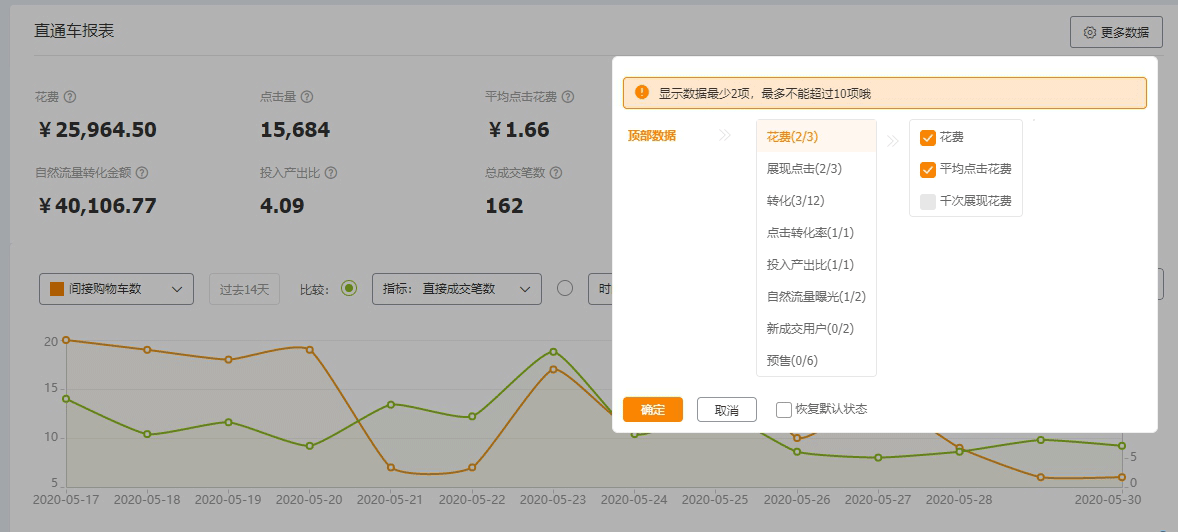Screen dimensions: 1178x532
Task: Click the orange warning icon in notice
Action: point(642,92)
